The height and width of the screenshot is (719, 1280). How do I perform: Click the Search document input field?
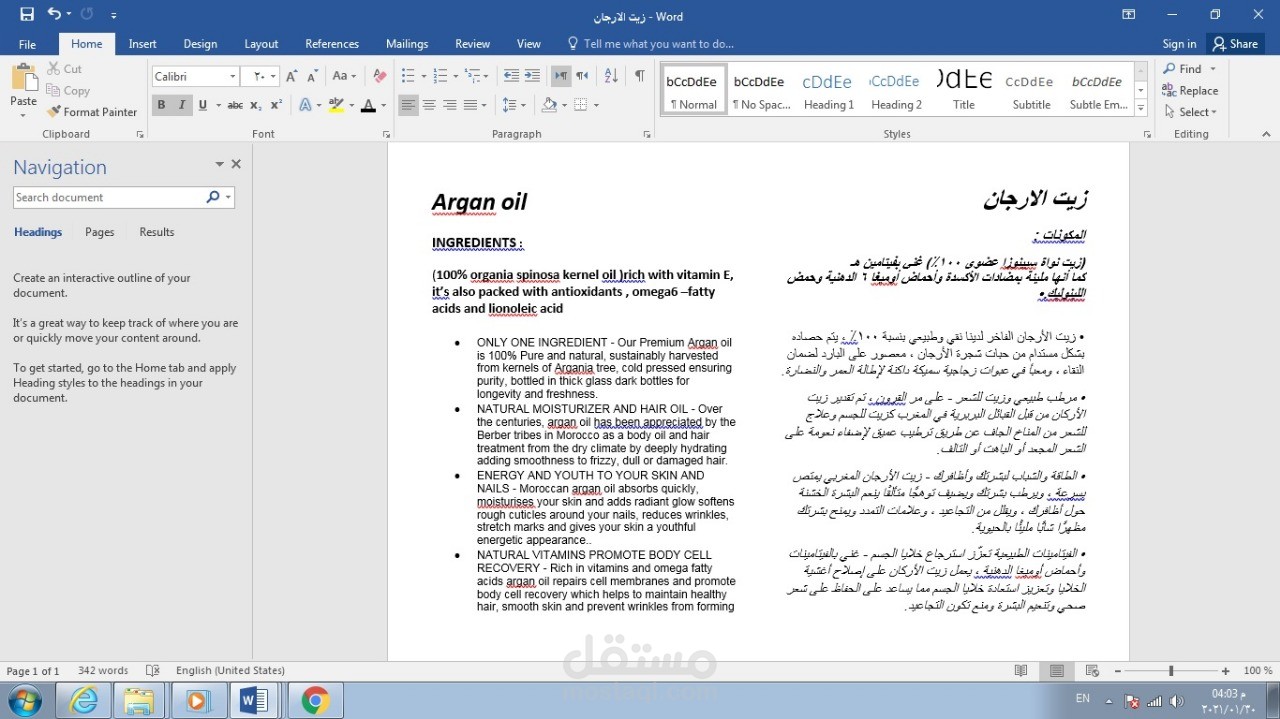tap(105, 197)
